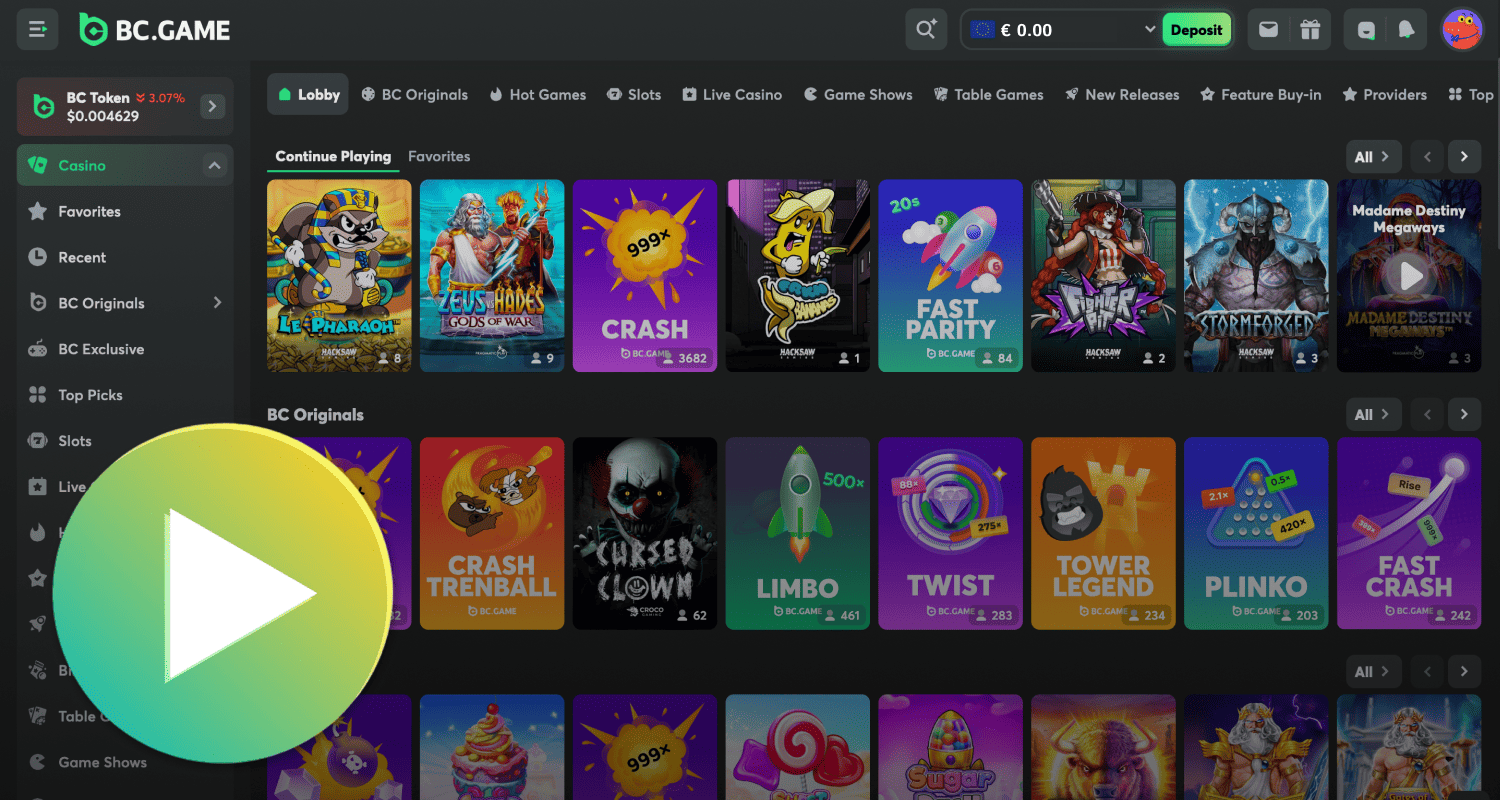Click All button for Continue Playing row
The image size is (1500, 800).
pos(1373,156)
